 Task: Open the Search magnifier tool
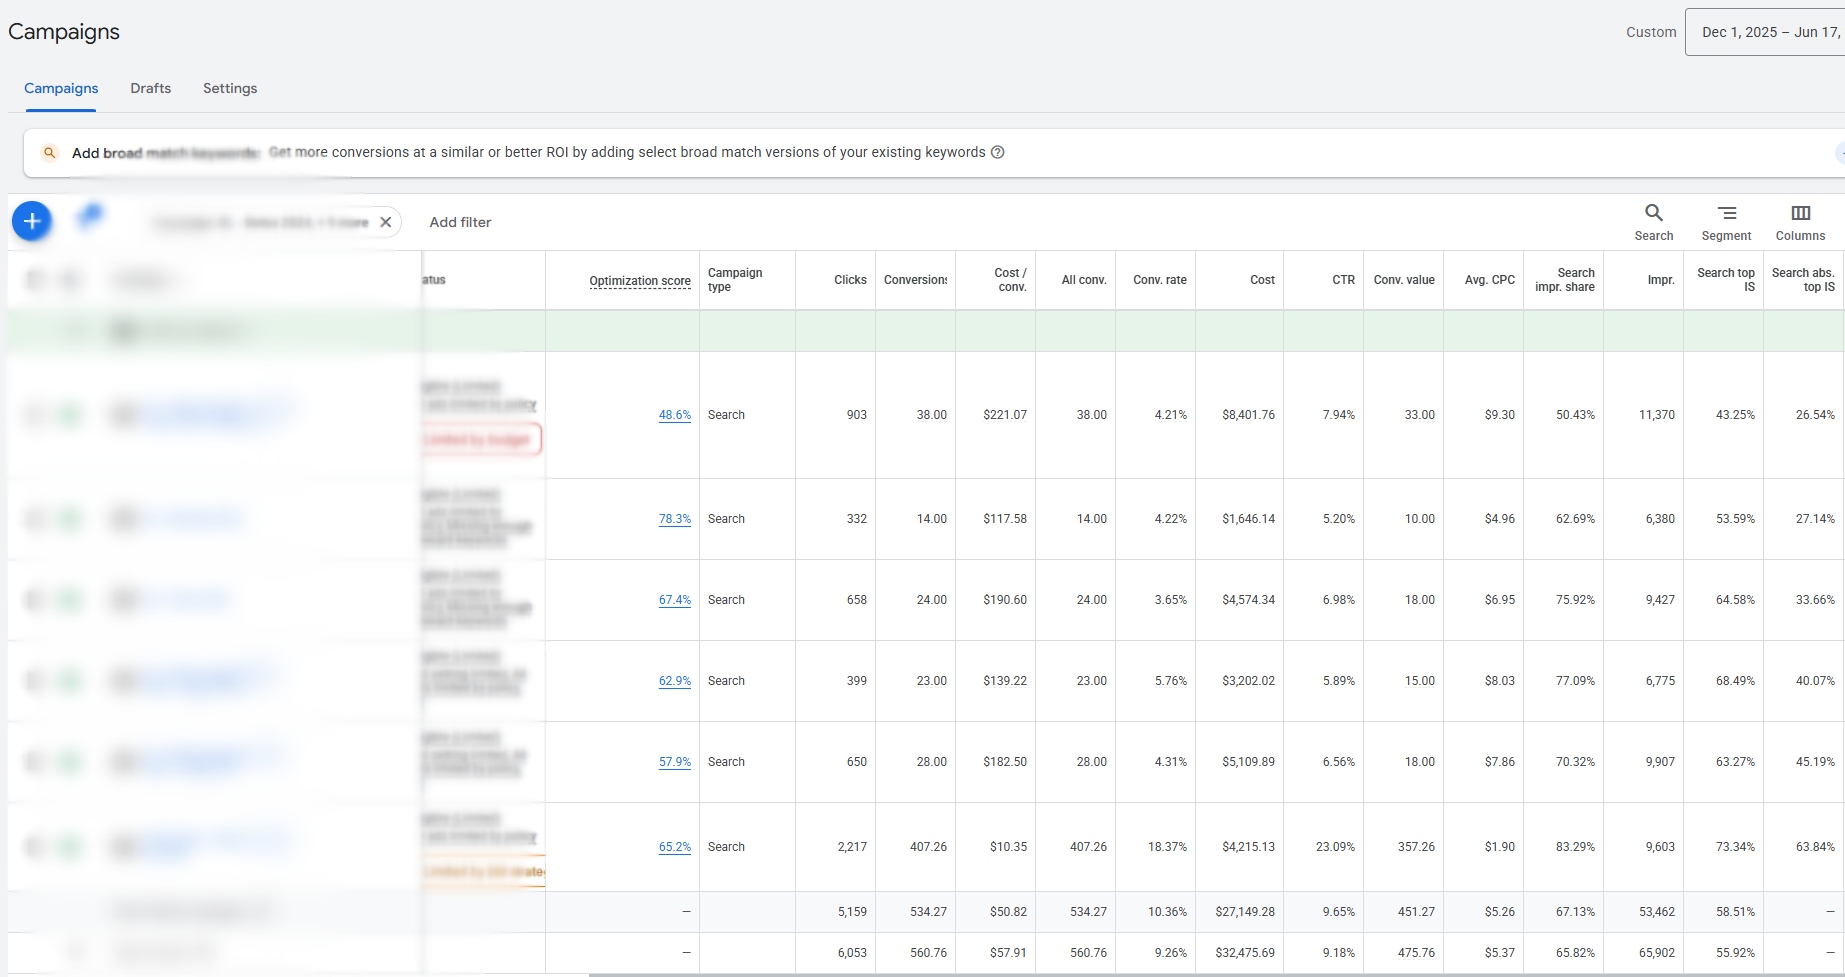pos(1654,222)
